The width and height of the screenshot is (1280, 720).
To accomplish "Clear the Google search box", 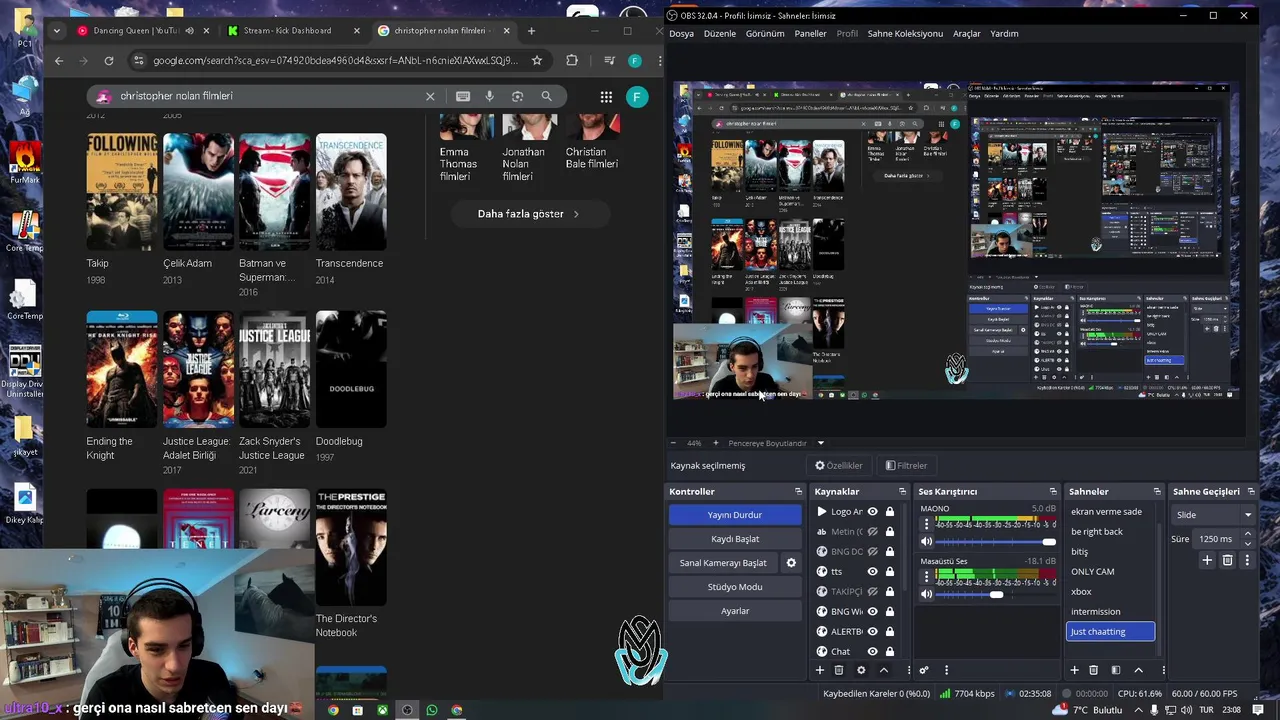I will 430,96.
